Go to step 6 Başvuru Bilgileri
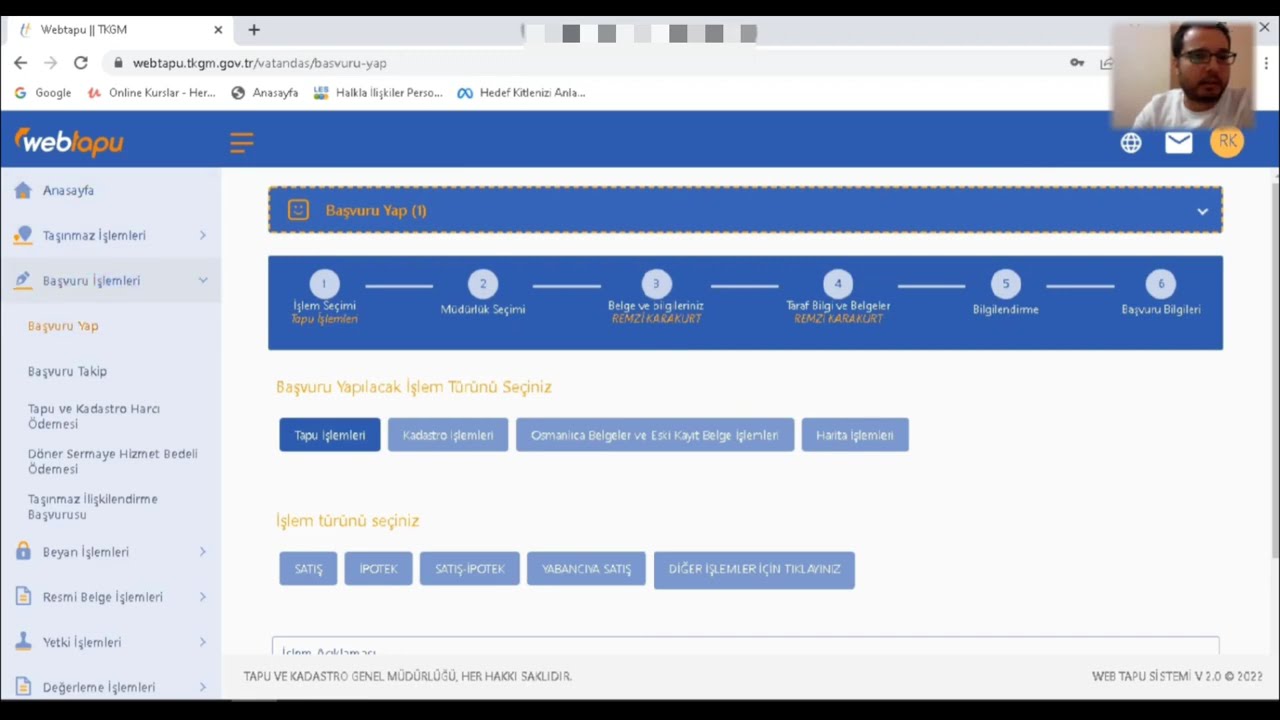The height and width of the screenshot is (720, 1280). tap(1161, 284)
